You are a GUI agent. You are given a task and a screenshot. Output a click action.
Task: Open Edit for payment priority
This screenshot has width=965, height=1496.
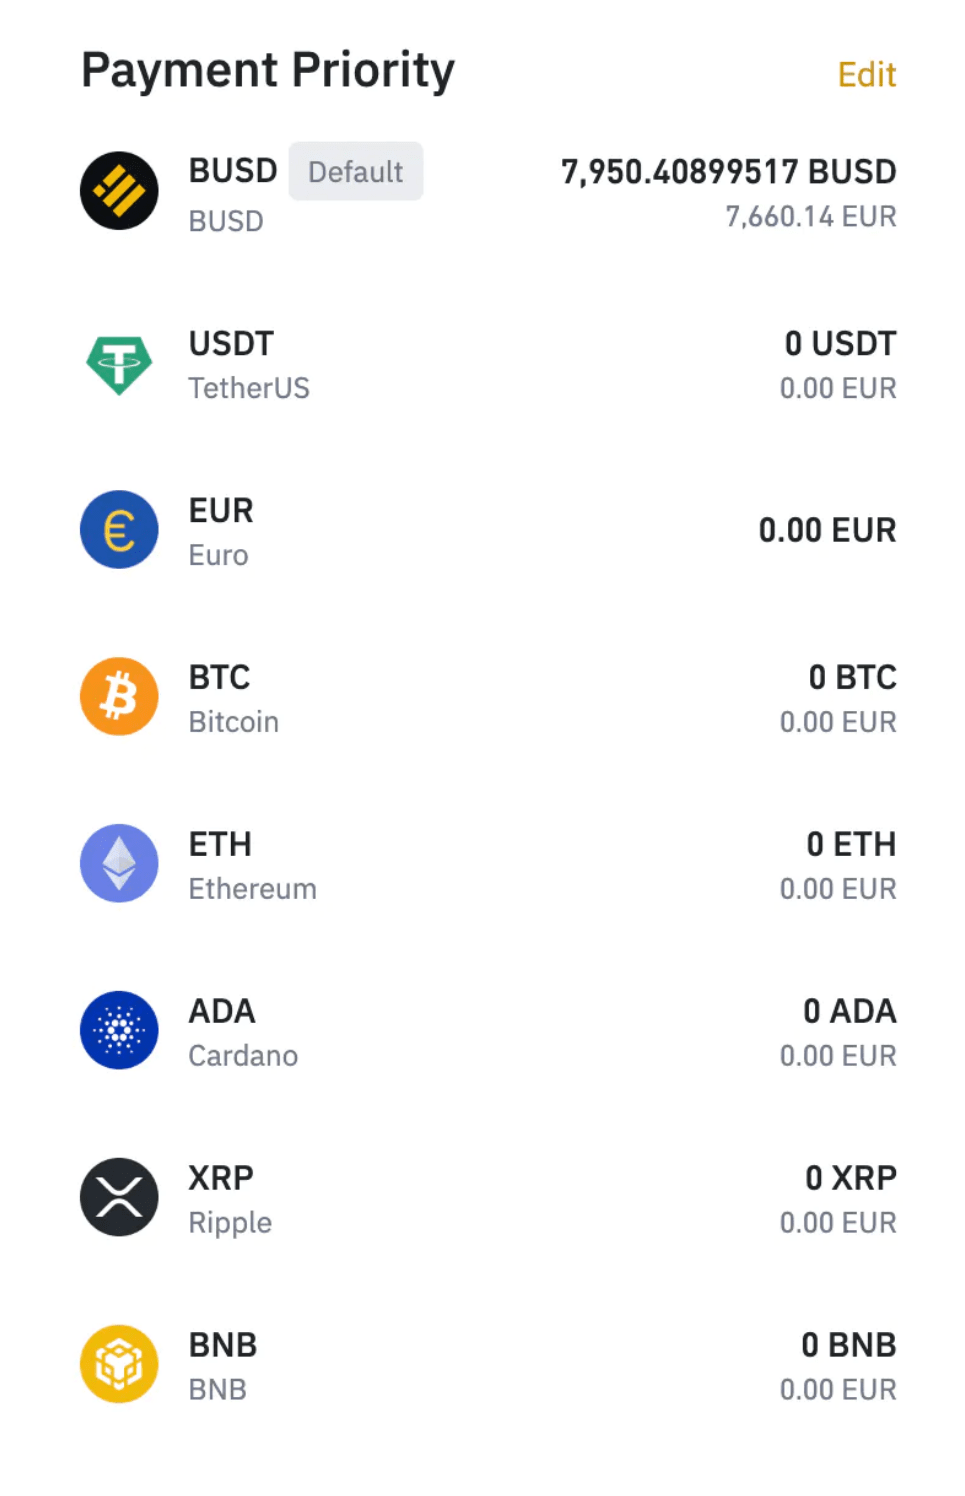tap(866, 75)
